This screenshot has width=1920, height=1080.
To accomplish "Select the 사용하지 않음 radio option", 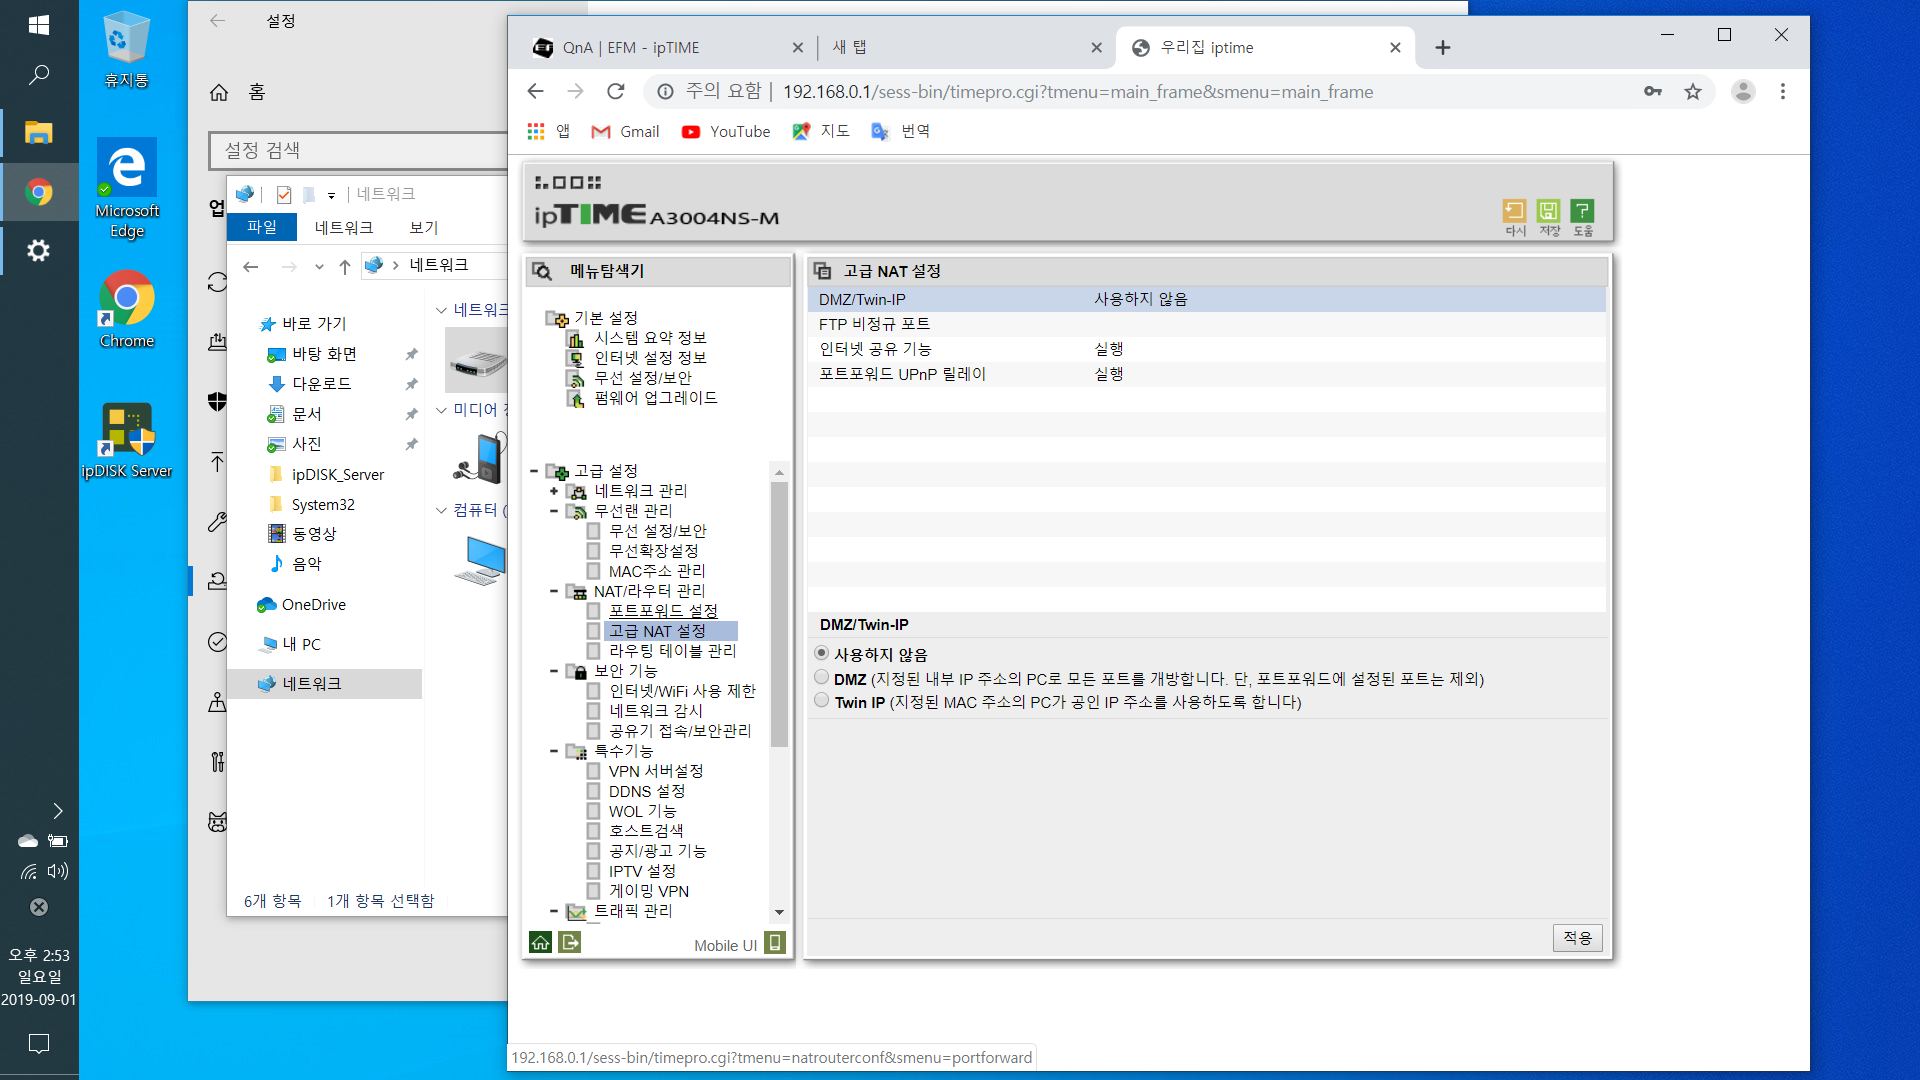I will coord(822,653).
